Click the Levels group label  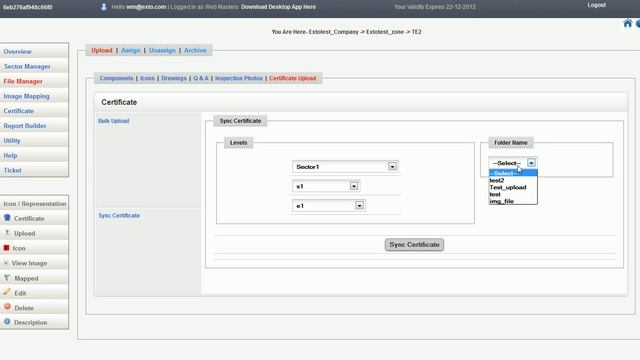coord(238,142)
